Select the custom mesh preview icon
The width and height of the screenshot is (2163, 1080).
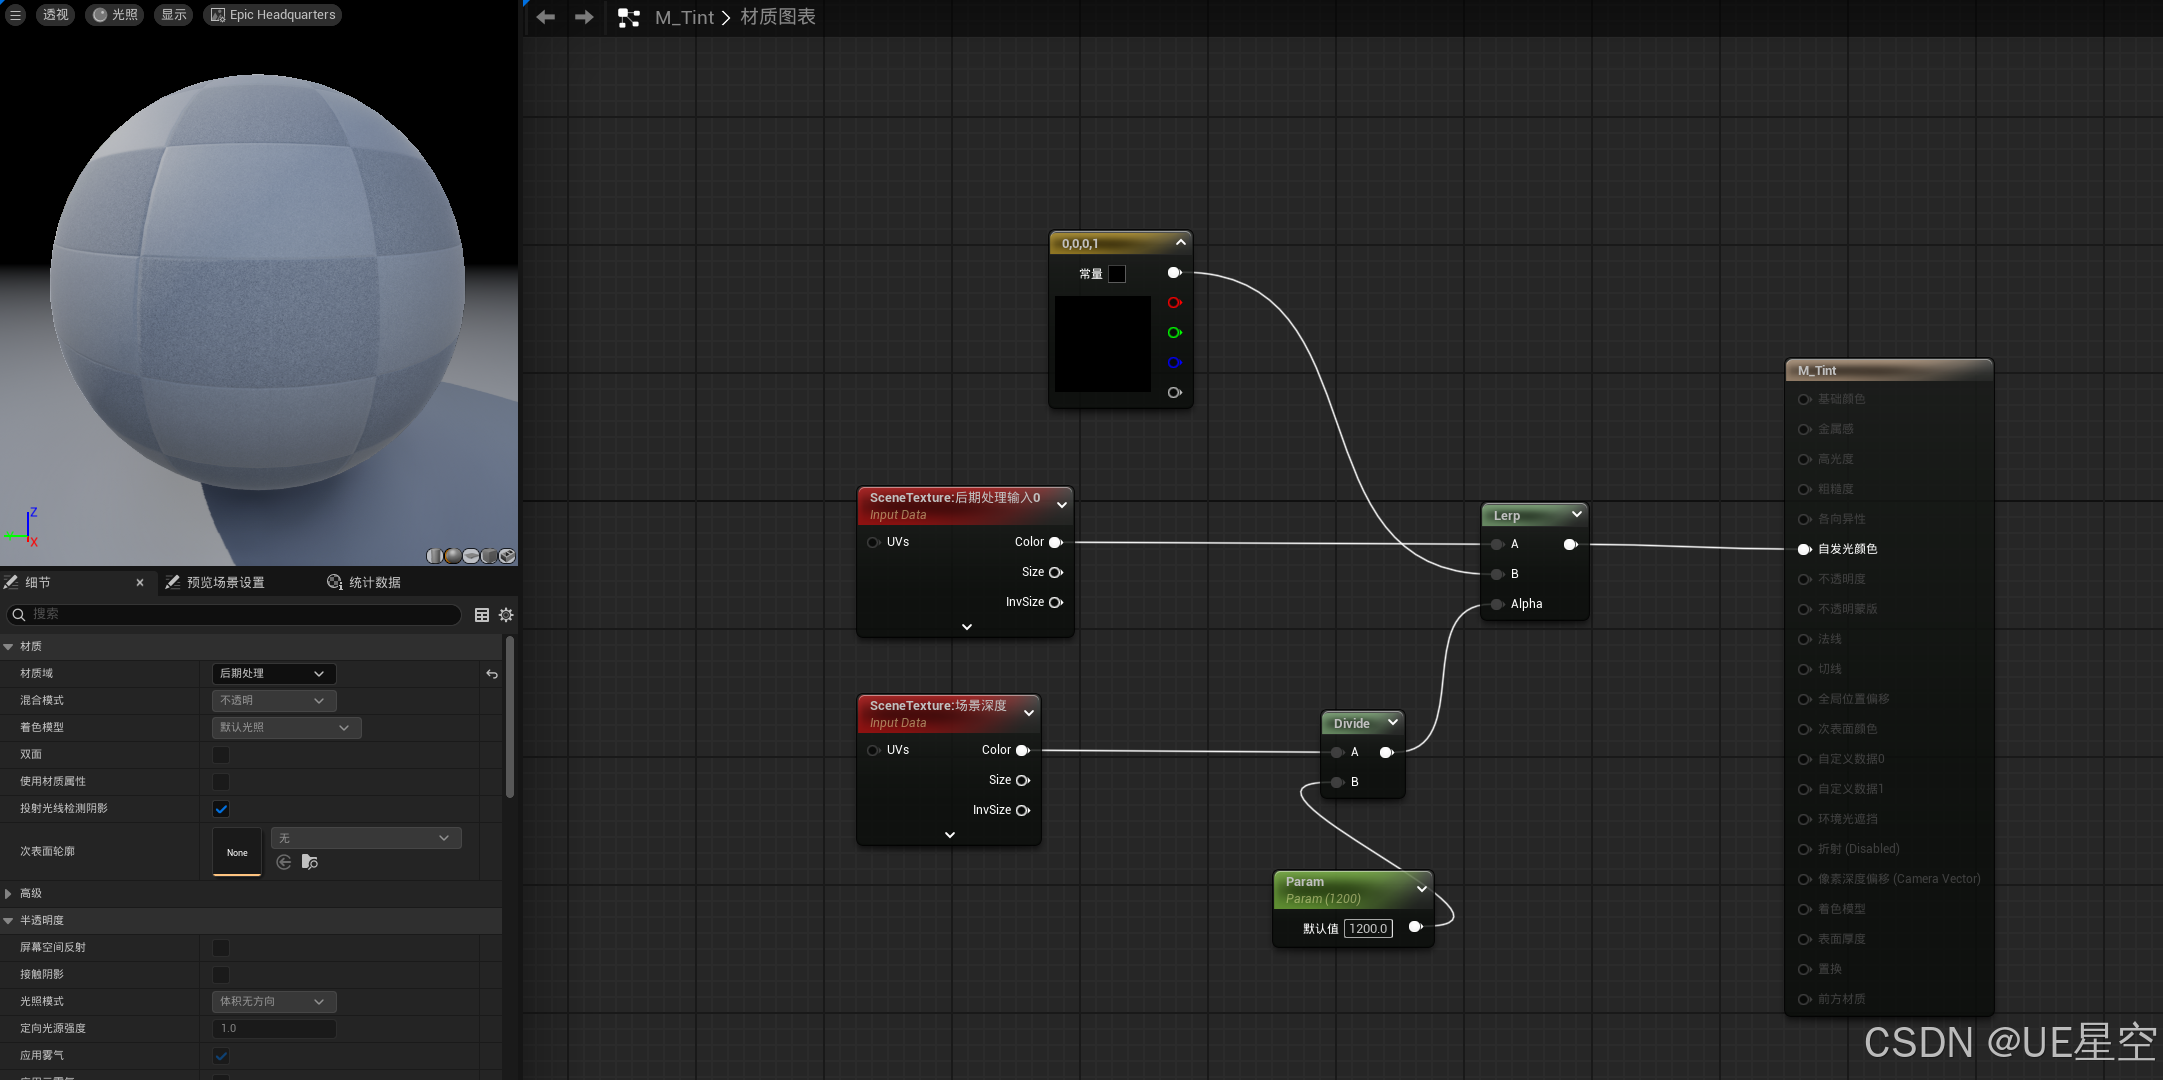(x=507, y=556)
